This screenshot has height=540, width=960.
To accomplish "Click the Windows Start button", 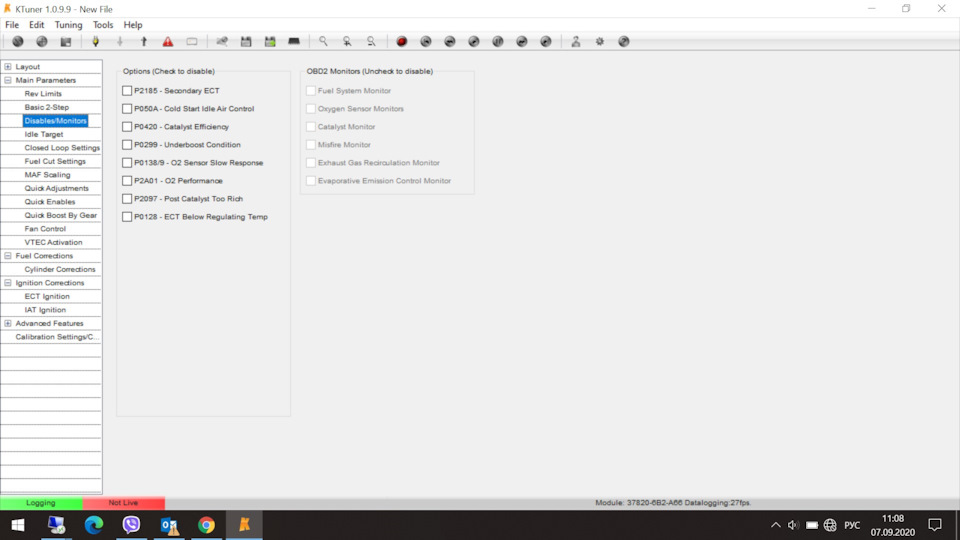I will click(x=18, y=525).
